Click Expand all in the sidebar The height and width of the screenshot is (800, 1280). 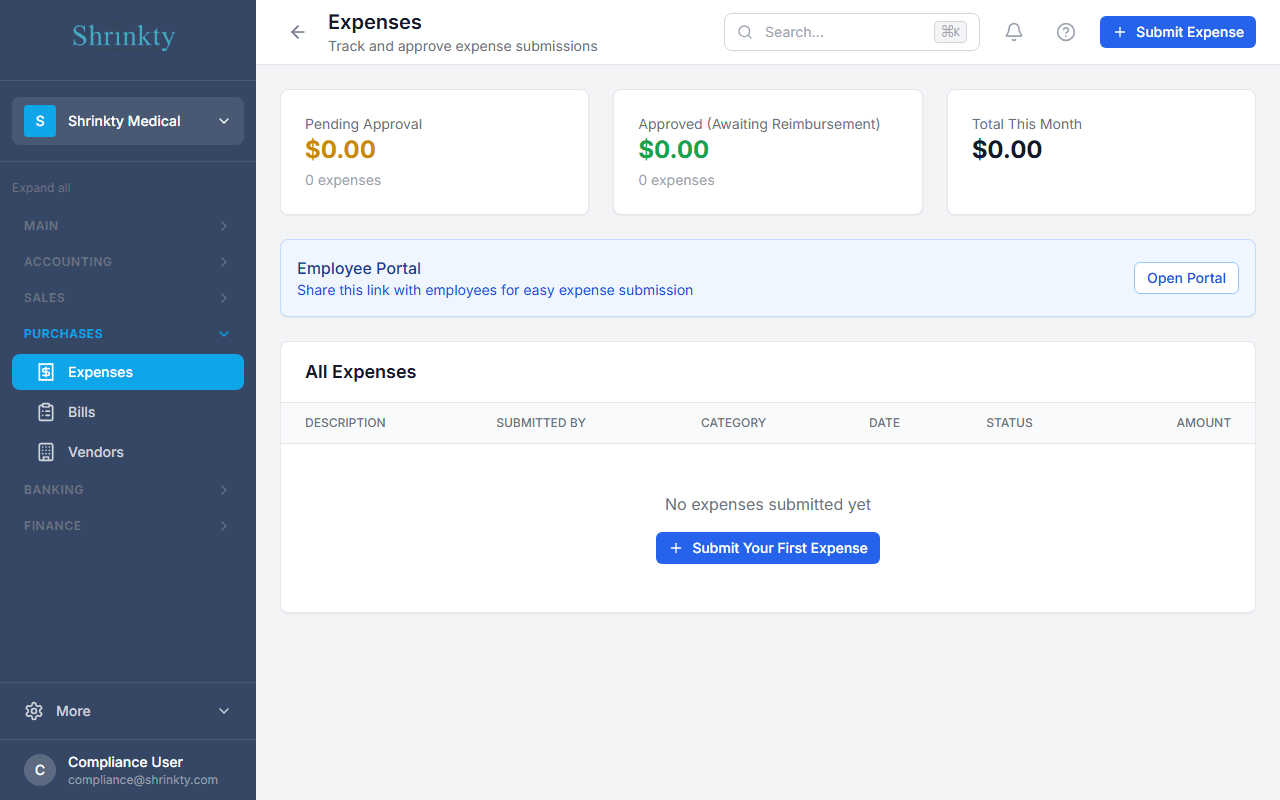pyautogui.click(x=41, y=188)
